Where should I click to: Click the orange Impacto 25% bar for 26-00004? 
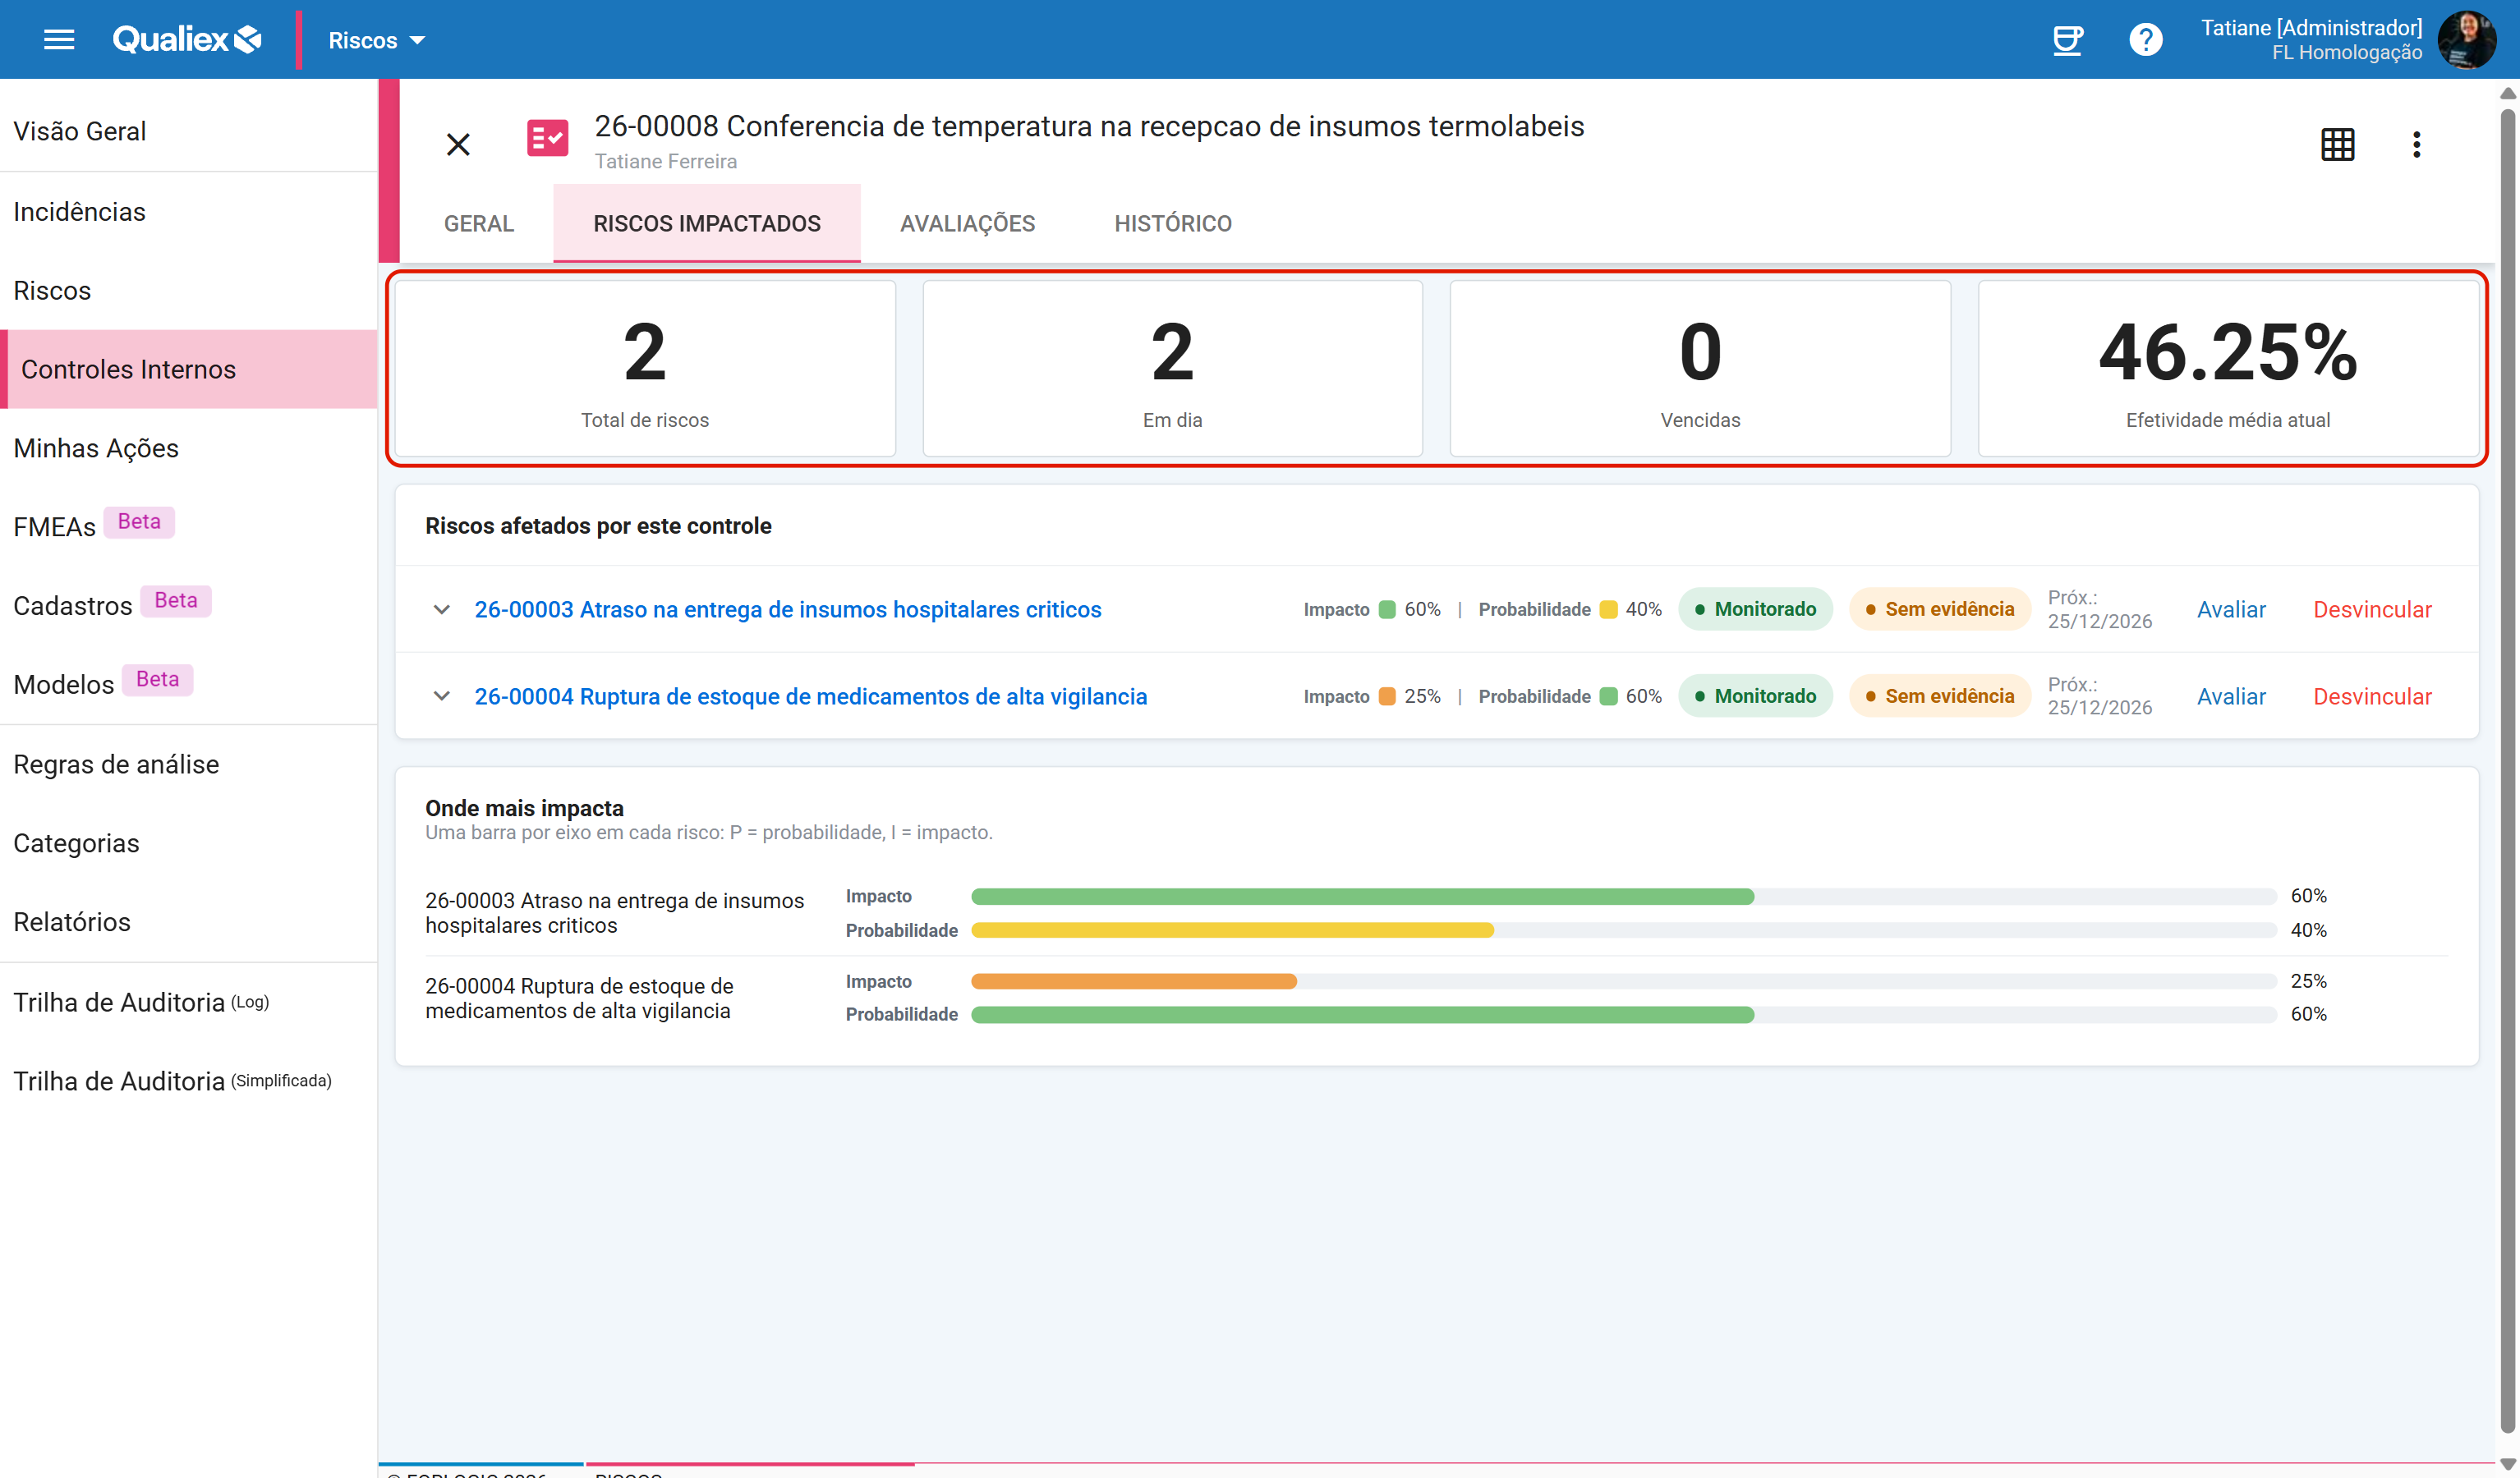(1134, 981)
